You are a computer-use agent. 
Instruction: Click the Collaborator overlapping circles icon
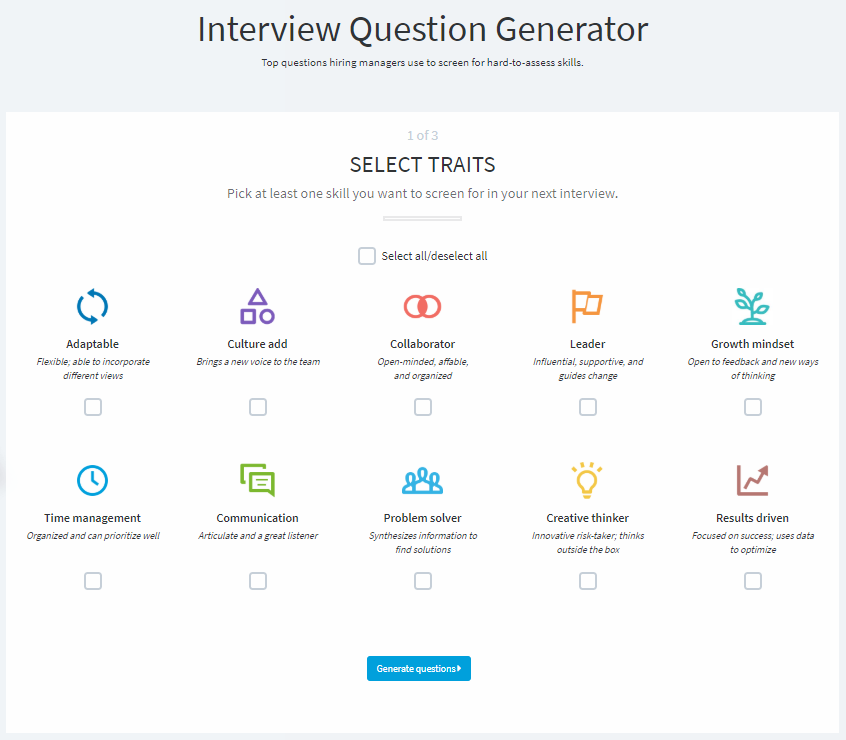coord(422,306)
